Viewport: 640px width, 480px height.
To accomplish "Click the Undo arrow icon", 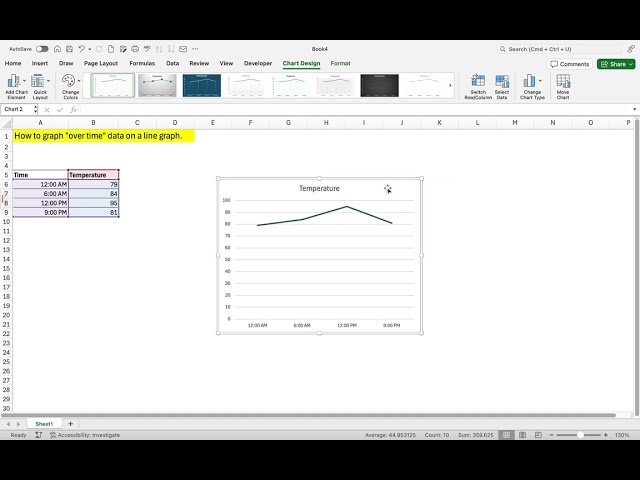I will 81,49.
